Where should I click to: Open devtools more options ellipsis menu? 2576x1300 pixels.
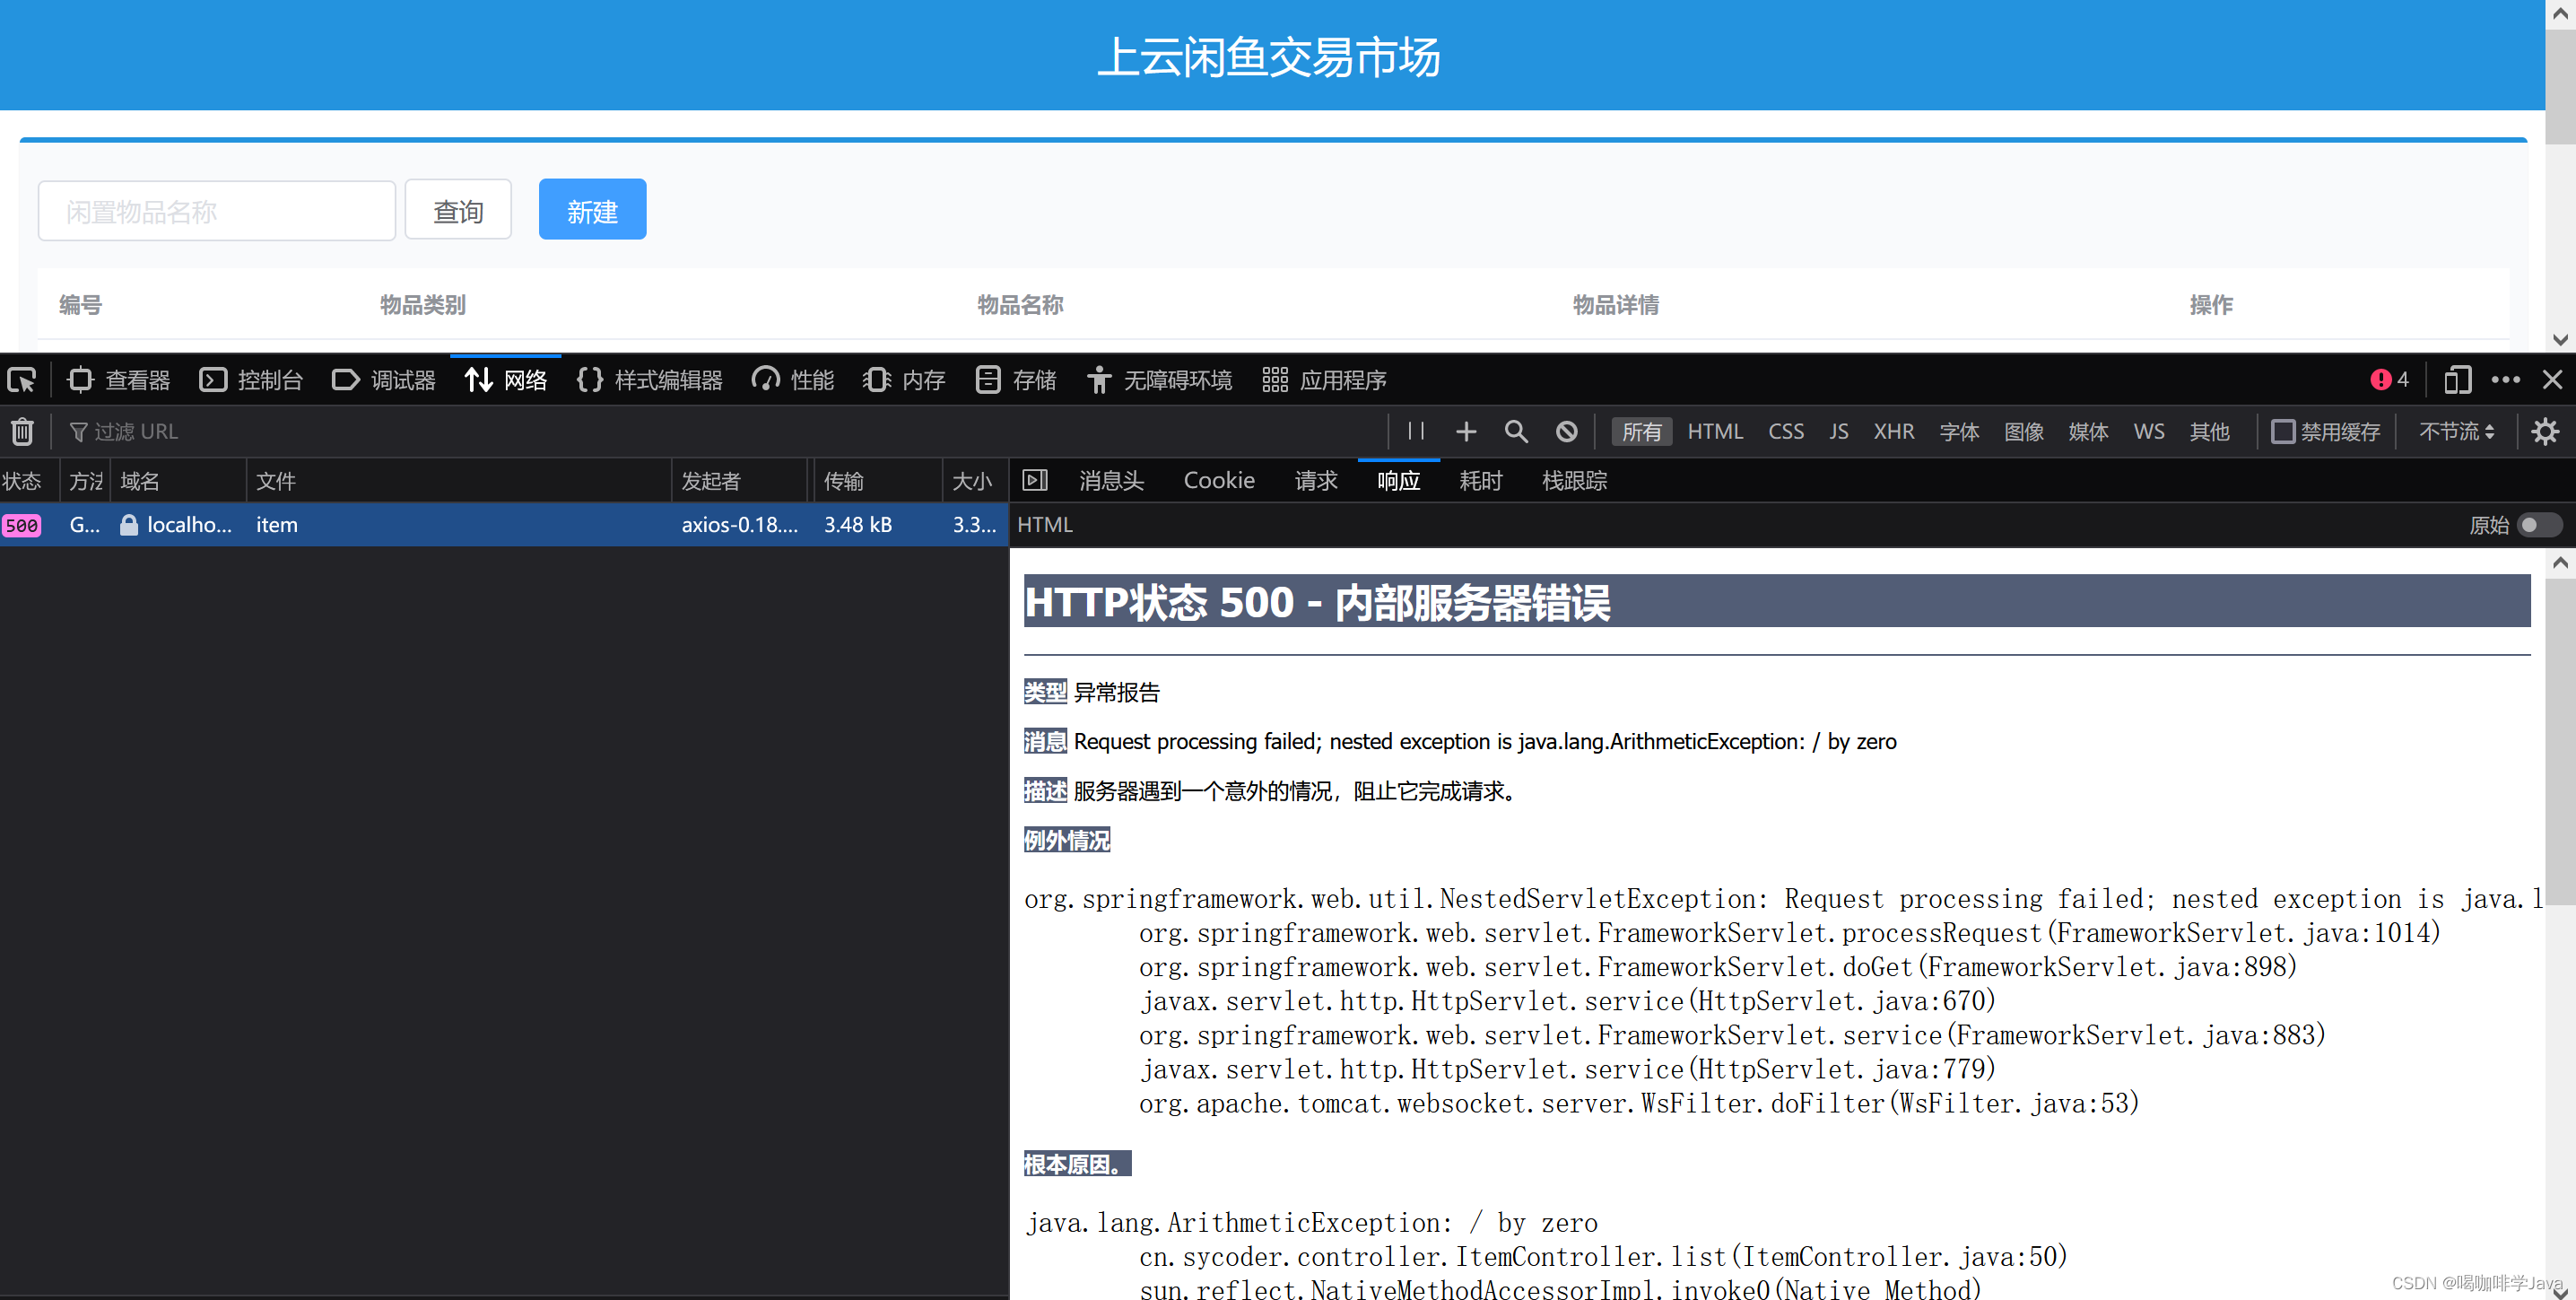coord(2505,380)
